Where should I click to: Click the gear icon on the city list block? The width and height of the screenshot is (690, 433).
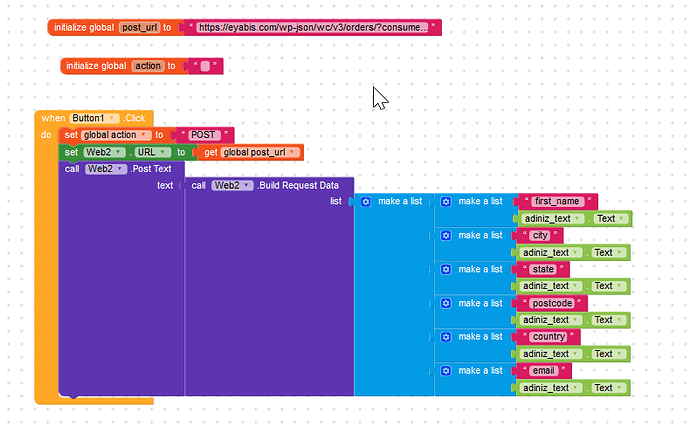tap(446, 236)
